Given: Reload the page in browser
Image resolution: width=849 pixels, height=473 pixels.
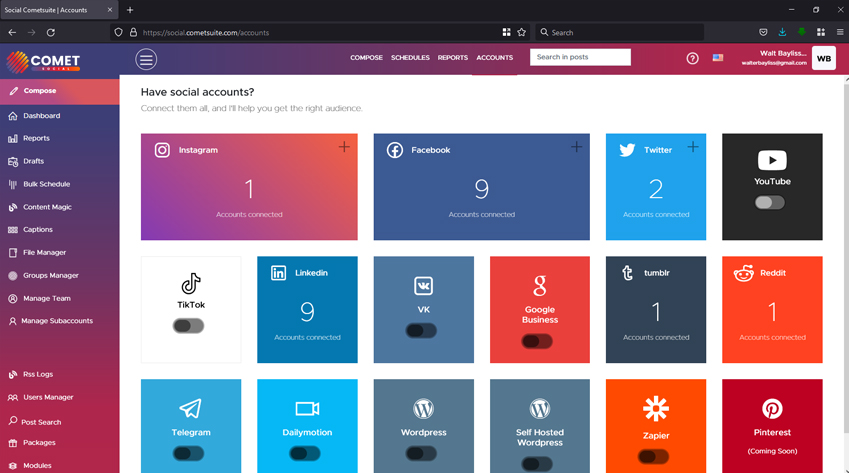Looking at the screenshot, I should [x=50, y=32].
